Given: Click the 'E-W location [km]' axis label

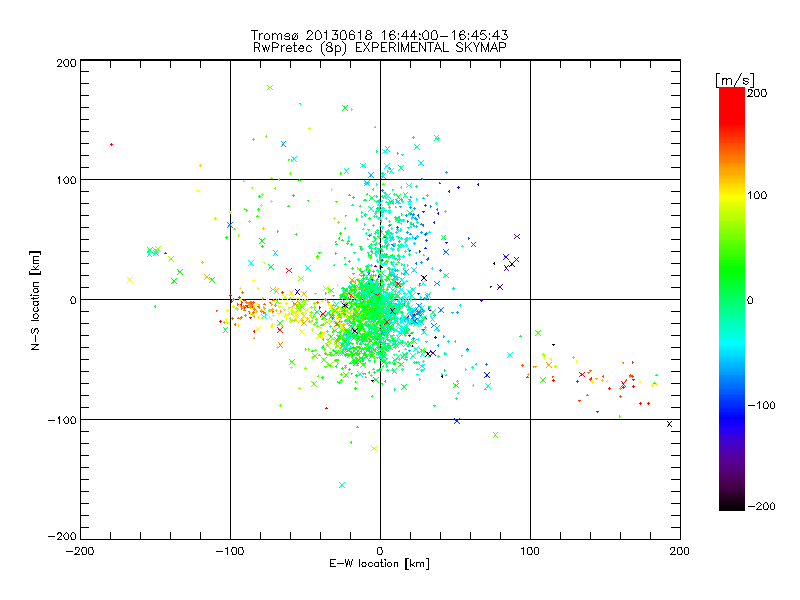Looking at the screenshot, I should [379, 564].
